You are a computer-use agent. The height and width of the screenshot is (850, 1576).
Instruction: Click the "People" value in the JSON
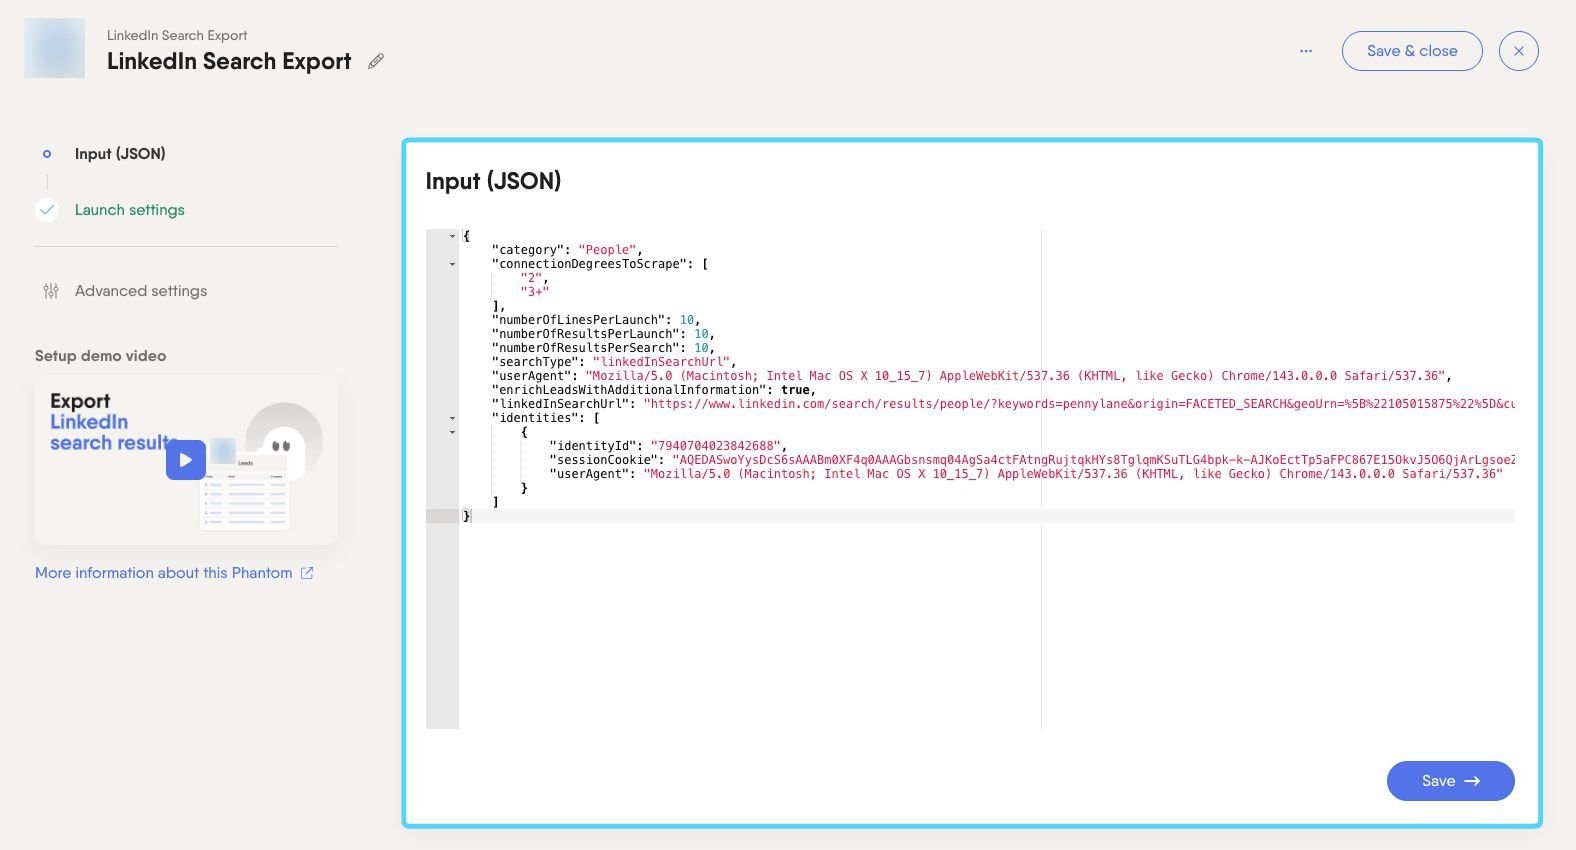[x=607, y=250]
